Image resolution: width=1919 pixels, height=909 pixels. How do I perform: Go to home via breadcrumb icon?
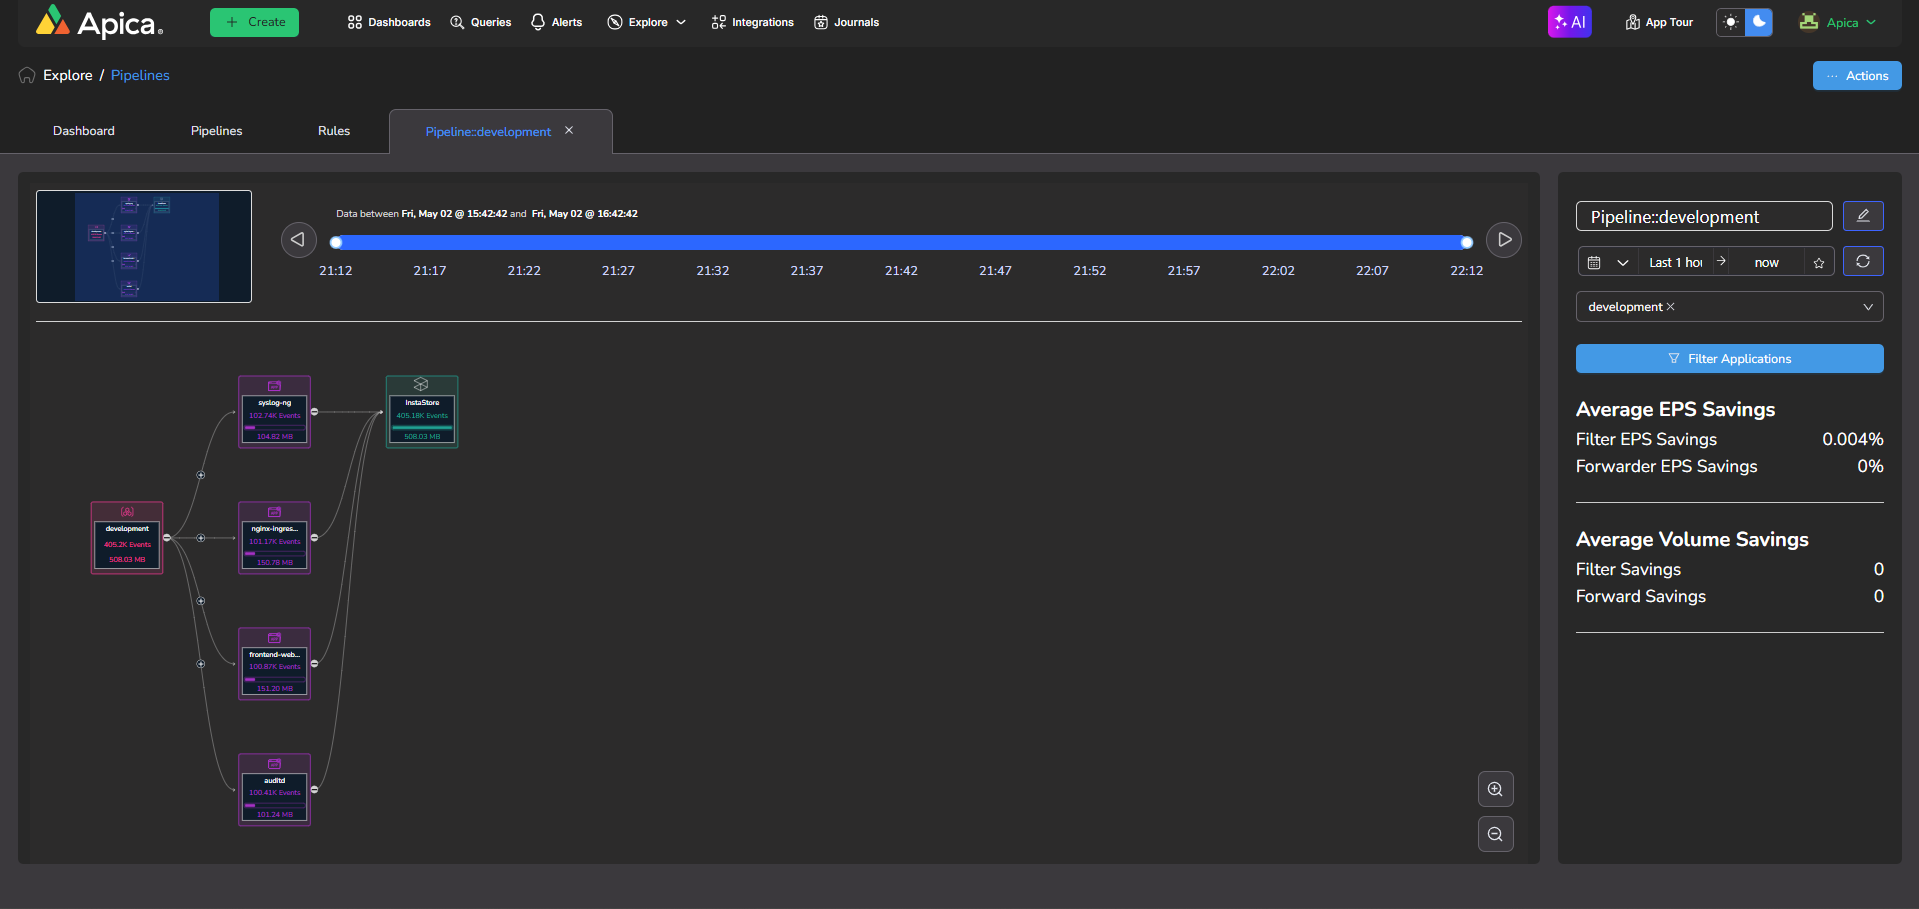pyautogui.click(x=27, y=76)
